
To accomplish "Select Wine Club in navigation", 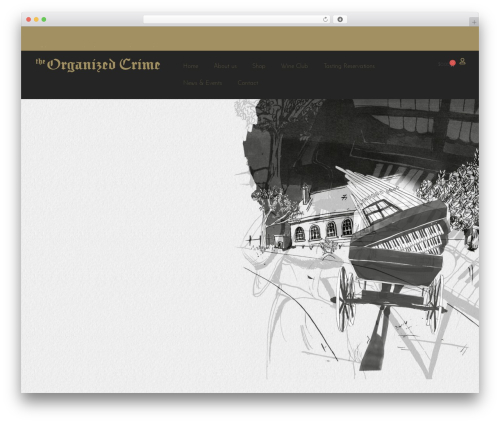I will (x=294, y=66).
